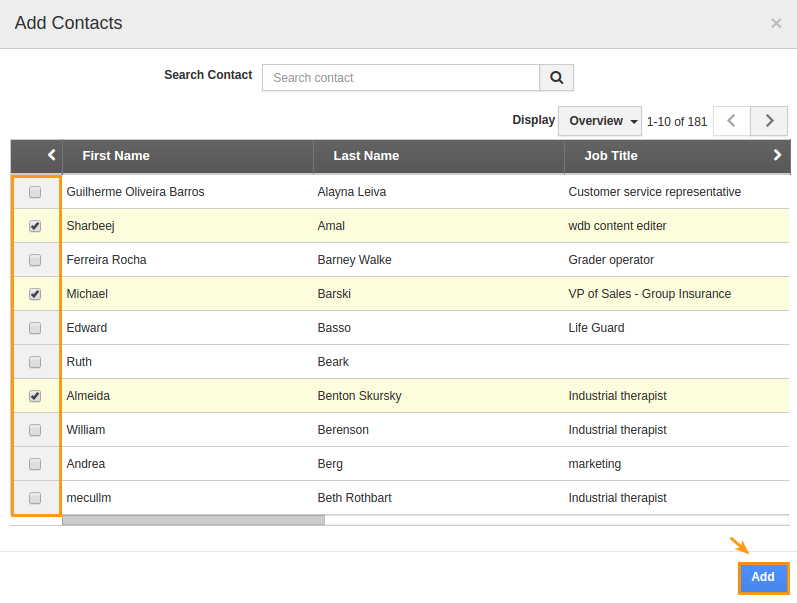Click job title Customer service representative
The height and width of the screenshot is (603, 797).
coord(655,192)
